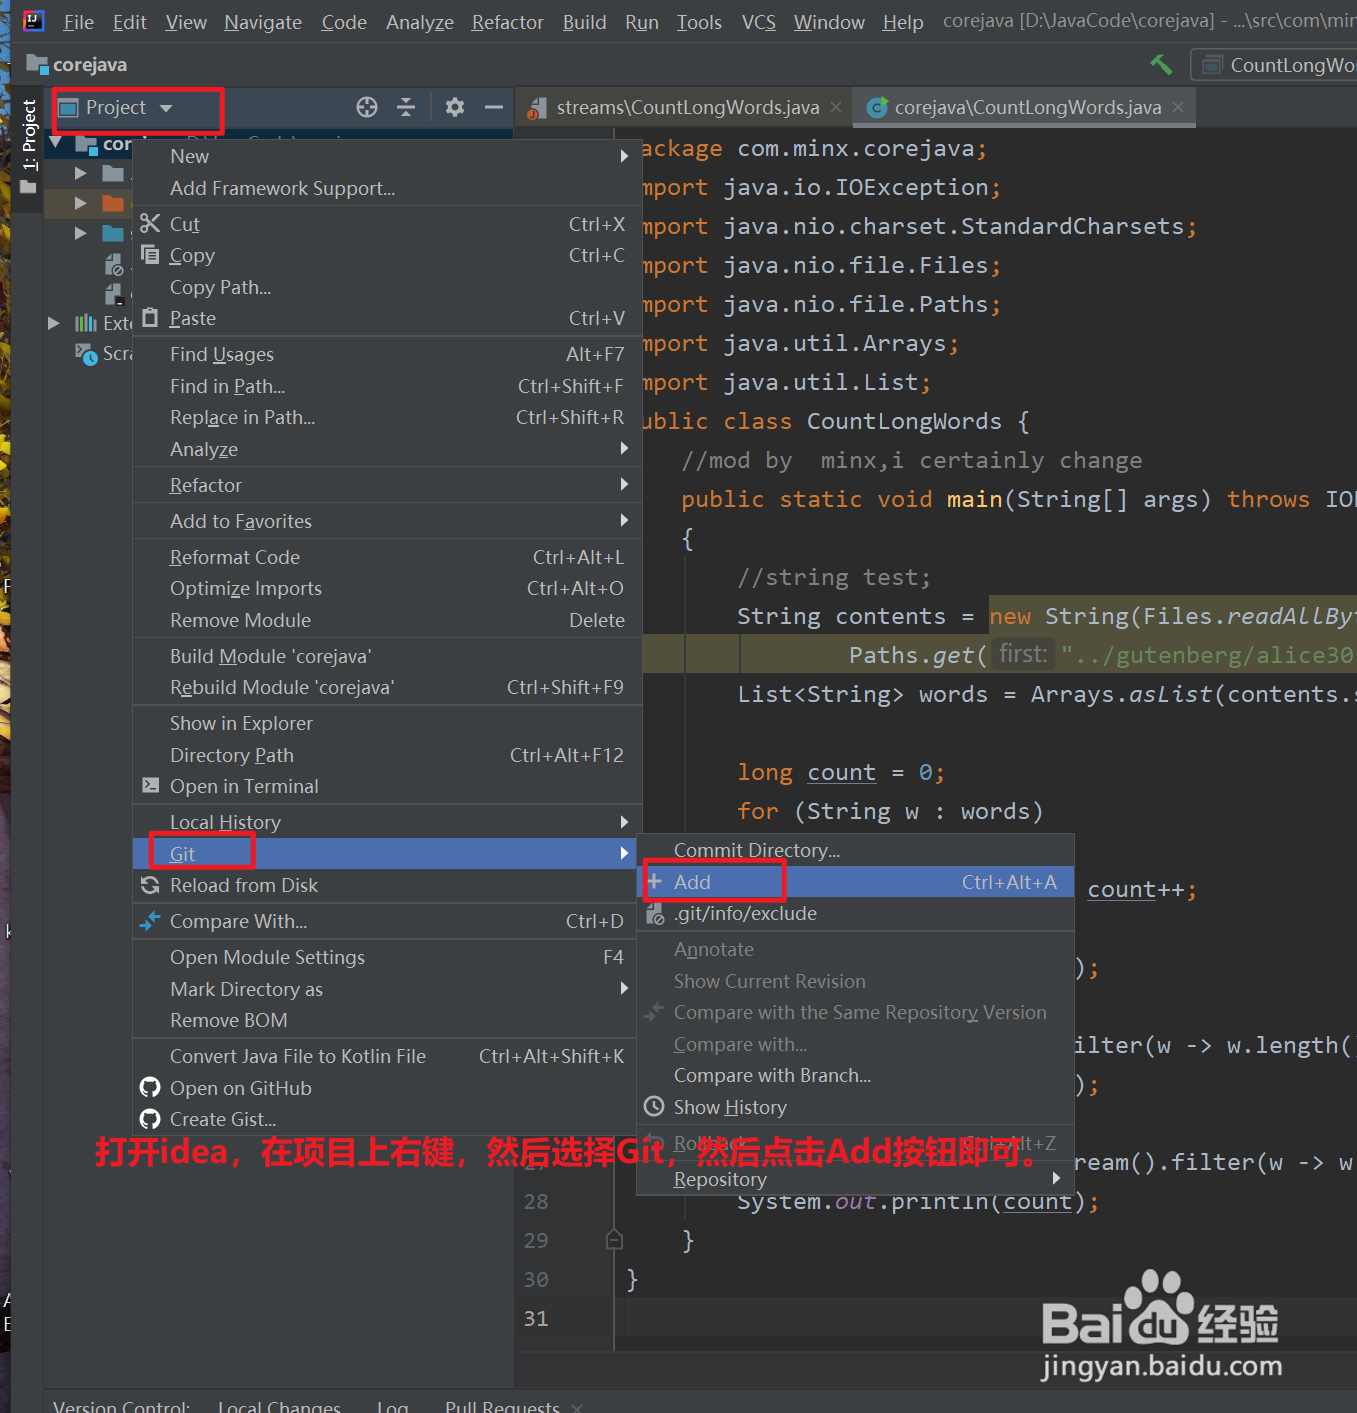The height and width of the screenshot is (1413, 1357).
Task: Select Replace in Path
Action: (387, 417)
